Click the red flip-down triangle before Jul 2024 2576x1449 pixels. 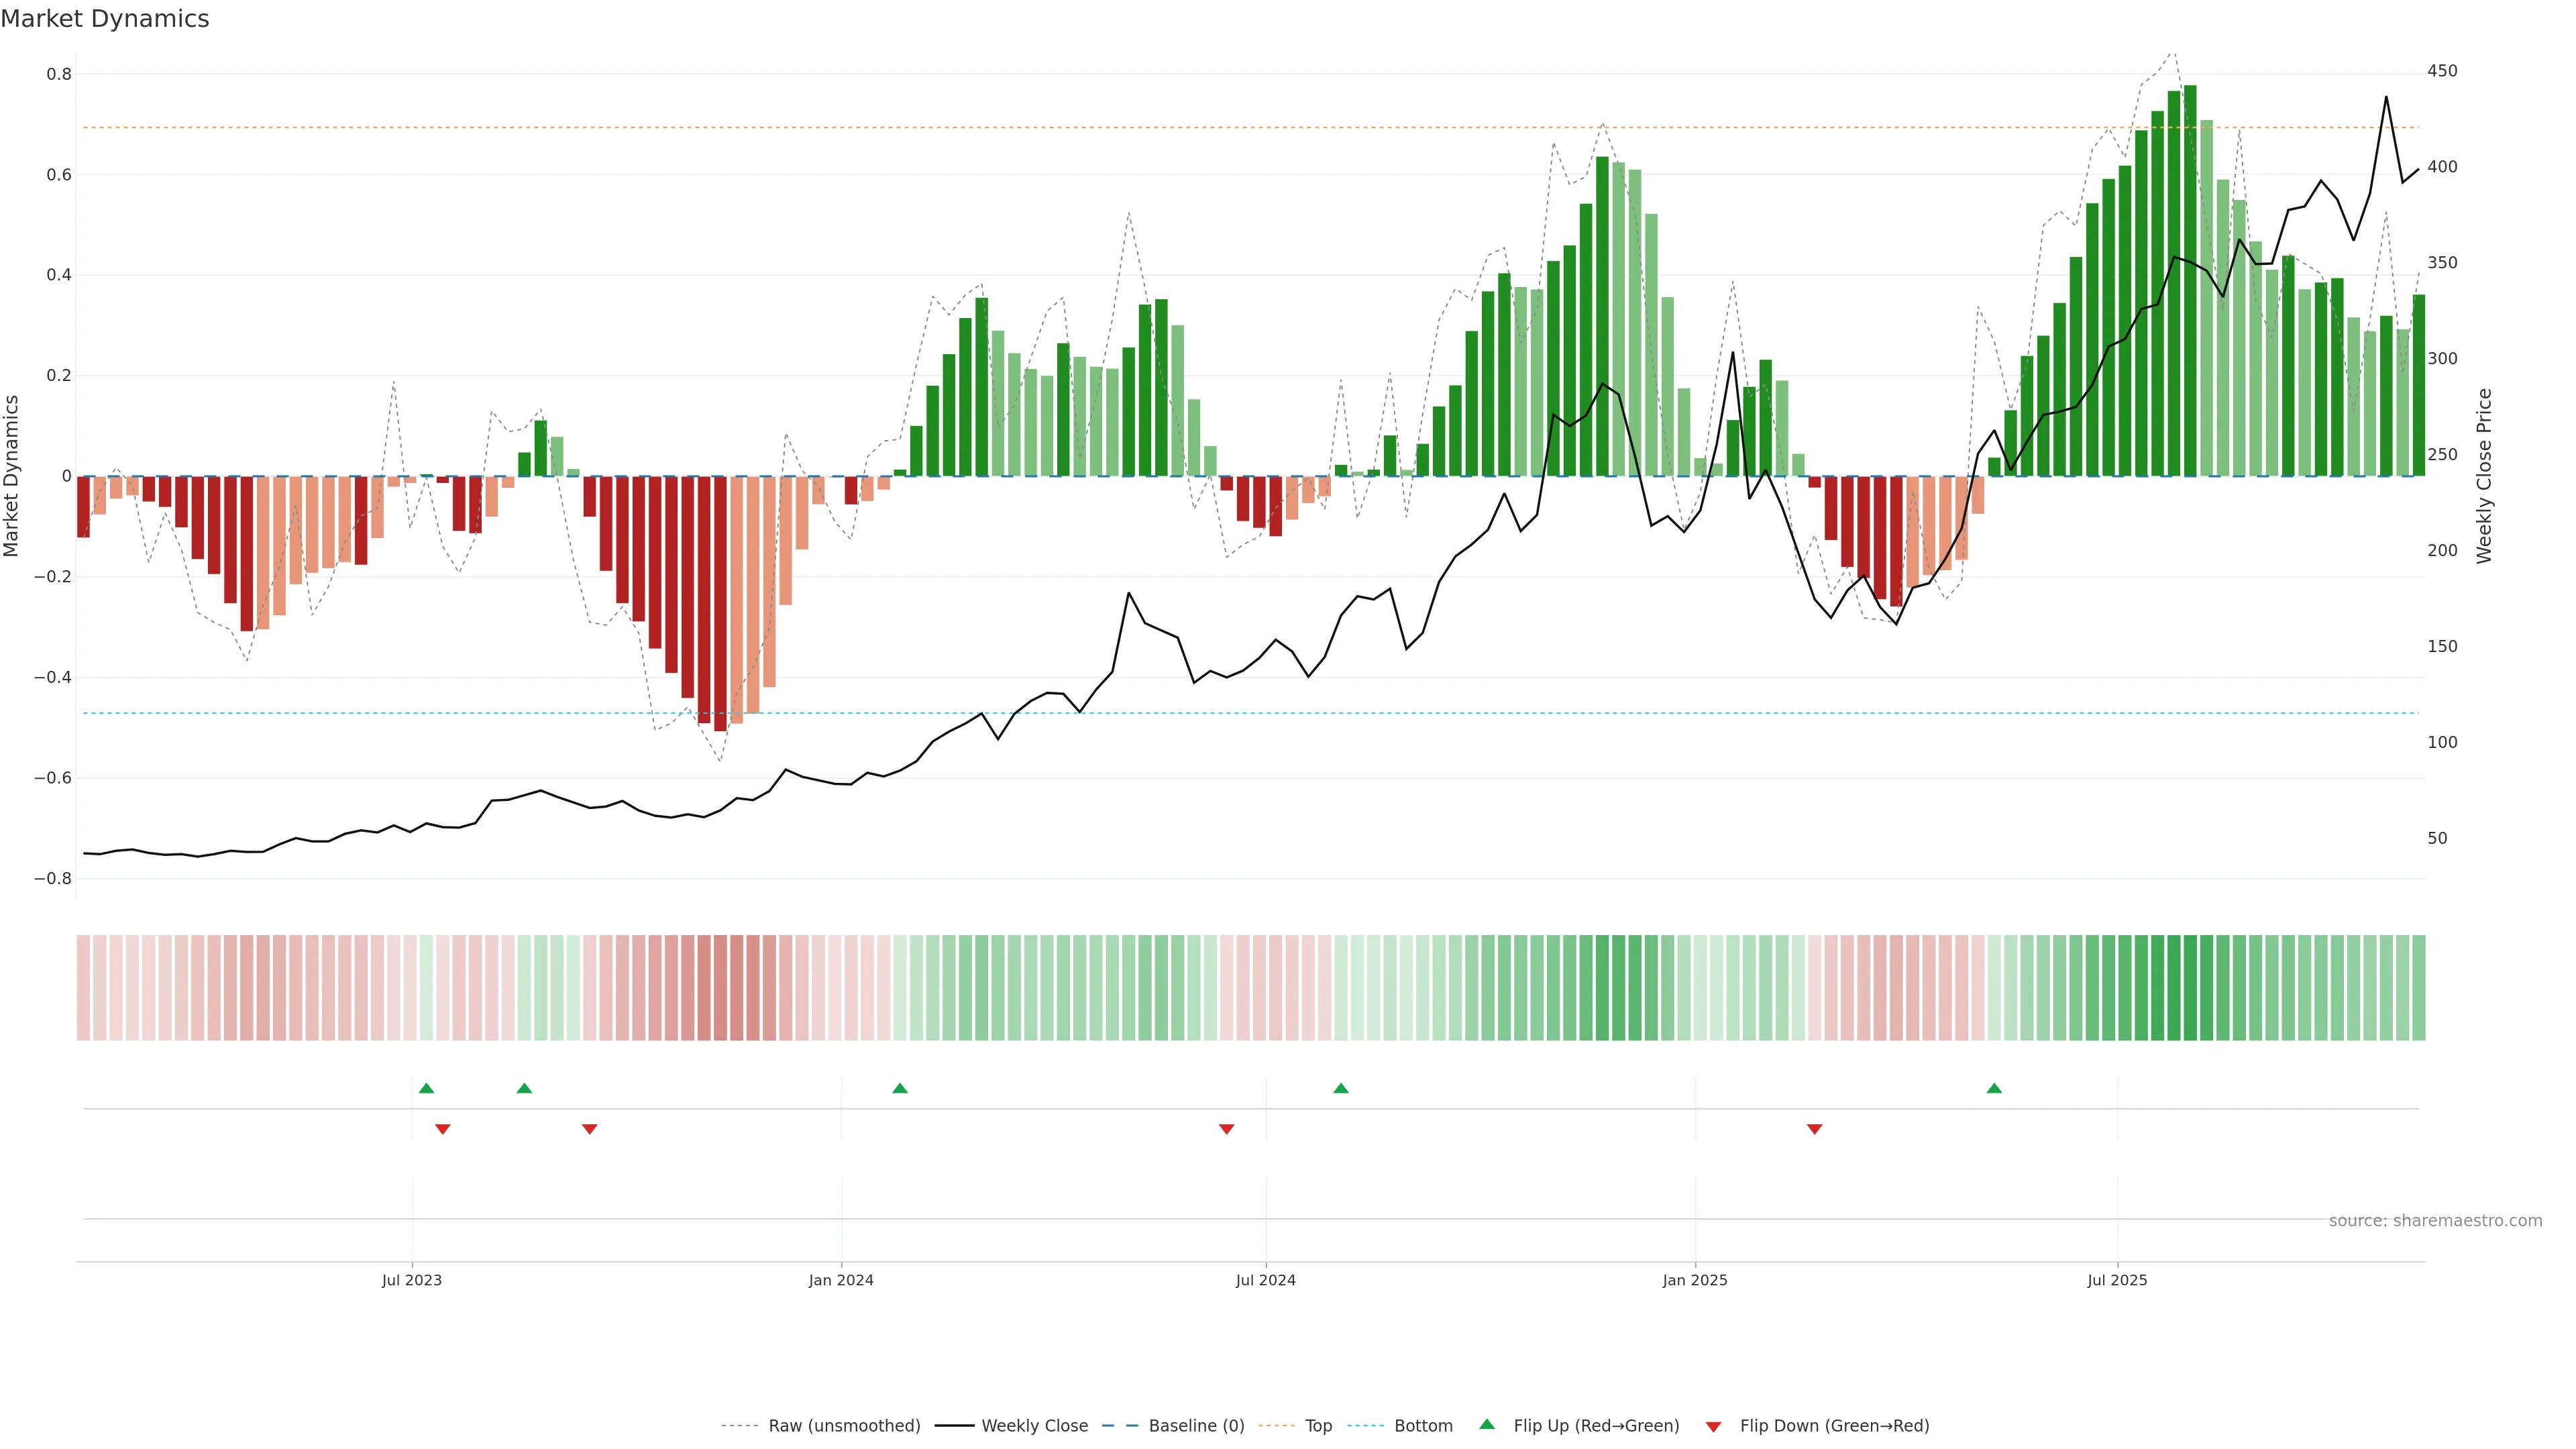click(x=1227, y=1129)
